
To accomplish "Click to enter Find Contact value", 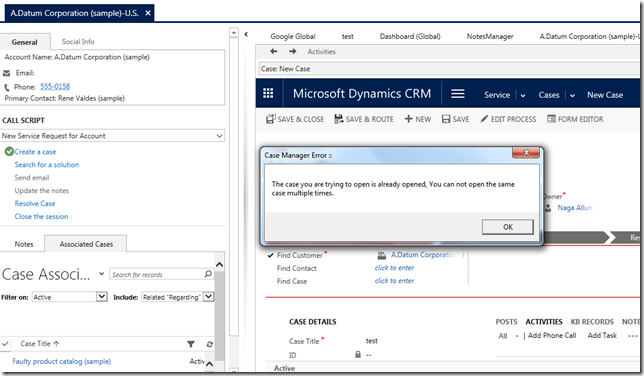I will pyautogui.click(x=394, y=268).
